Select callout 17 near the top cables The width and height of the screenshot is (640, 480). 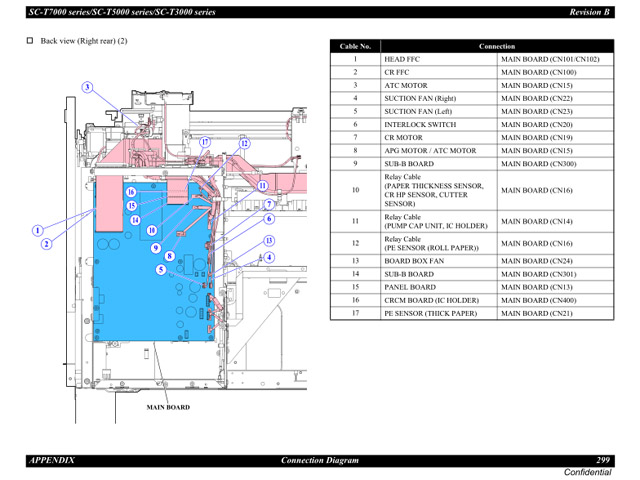205,143
